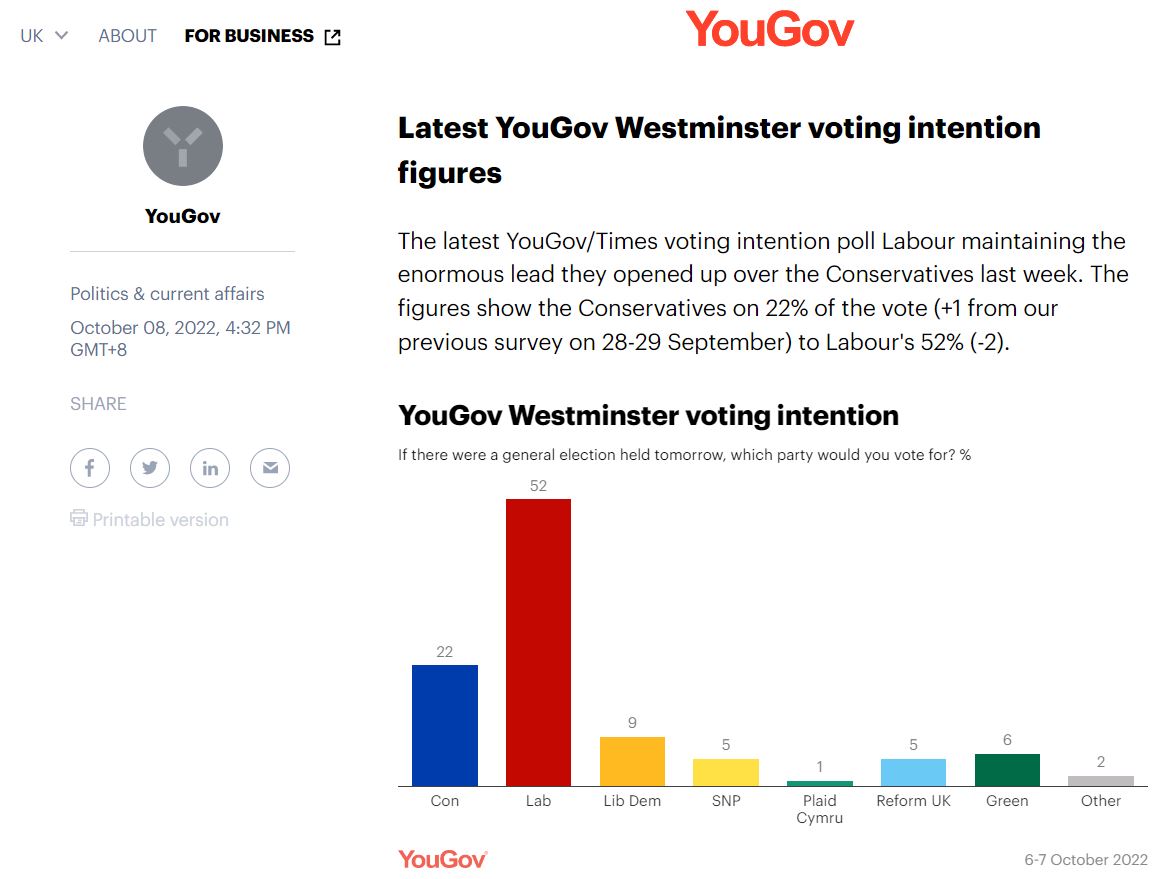The height and width of the screenshot is (879, 1159).
Task: Open the ABOUT menu item
Action: [x=127, y=36]
